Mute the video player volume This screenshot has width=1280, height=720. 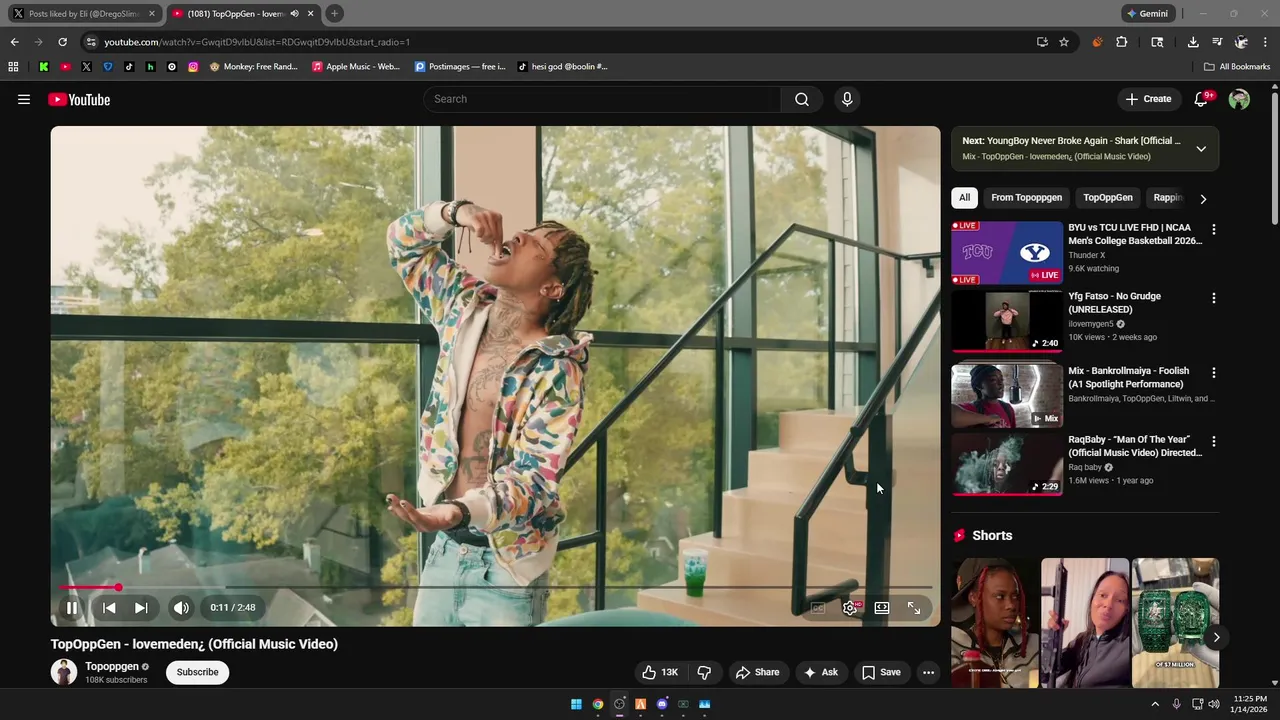pos(181,608)
